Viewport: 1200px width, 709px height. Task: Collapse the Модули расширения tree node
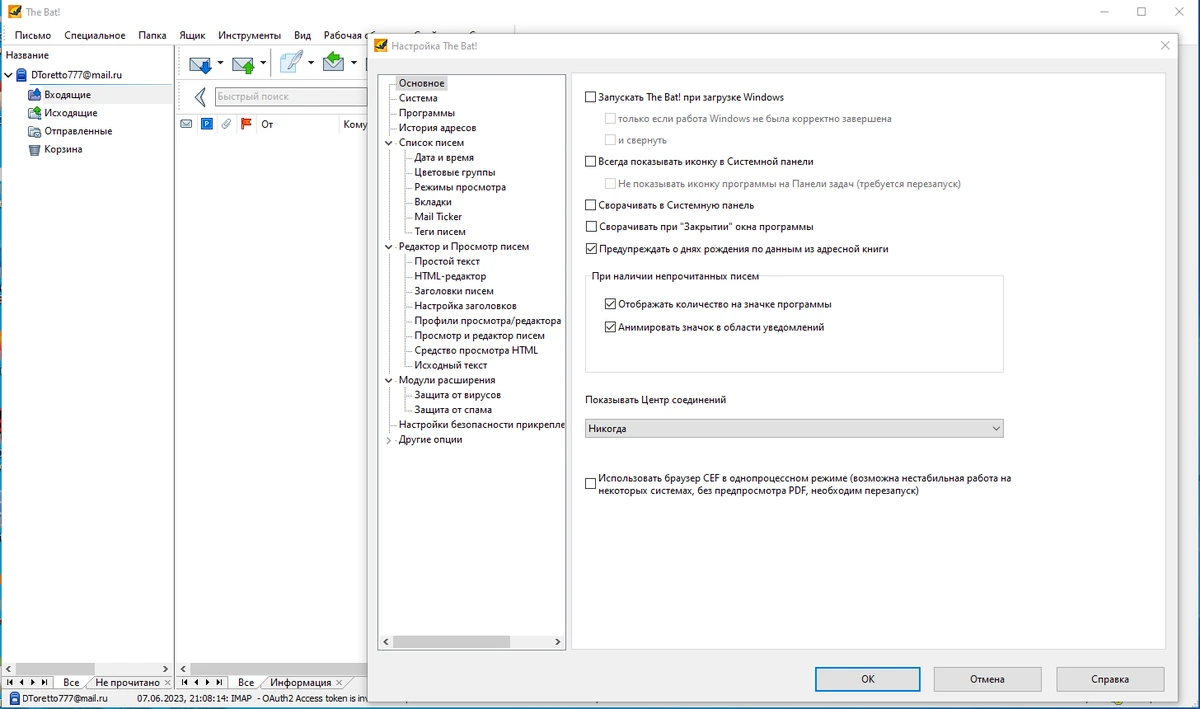[389, 380]
